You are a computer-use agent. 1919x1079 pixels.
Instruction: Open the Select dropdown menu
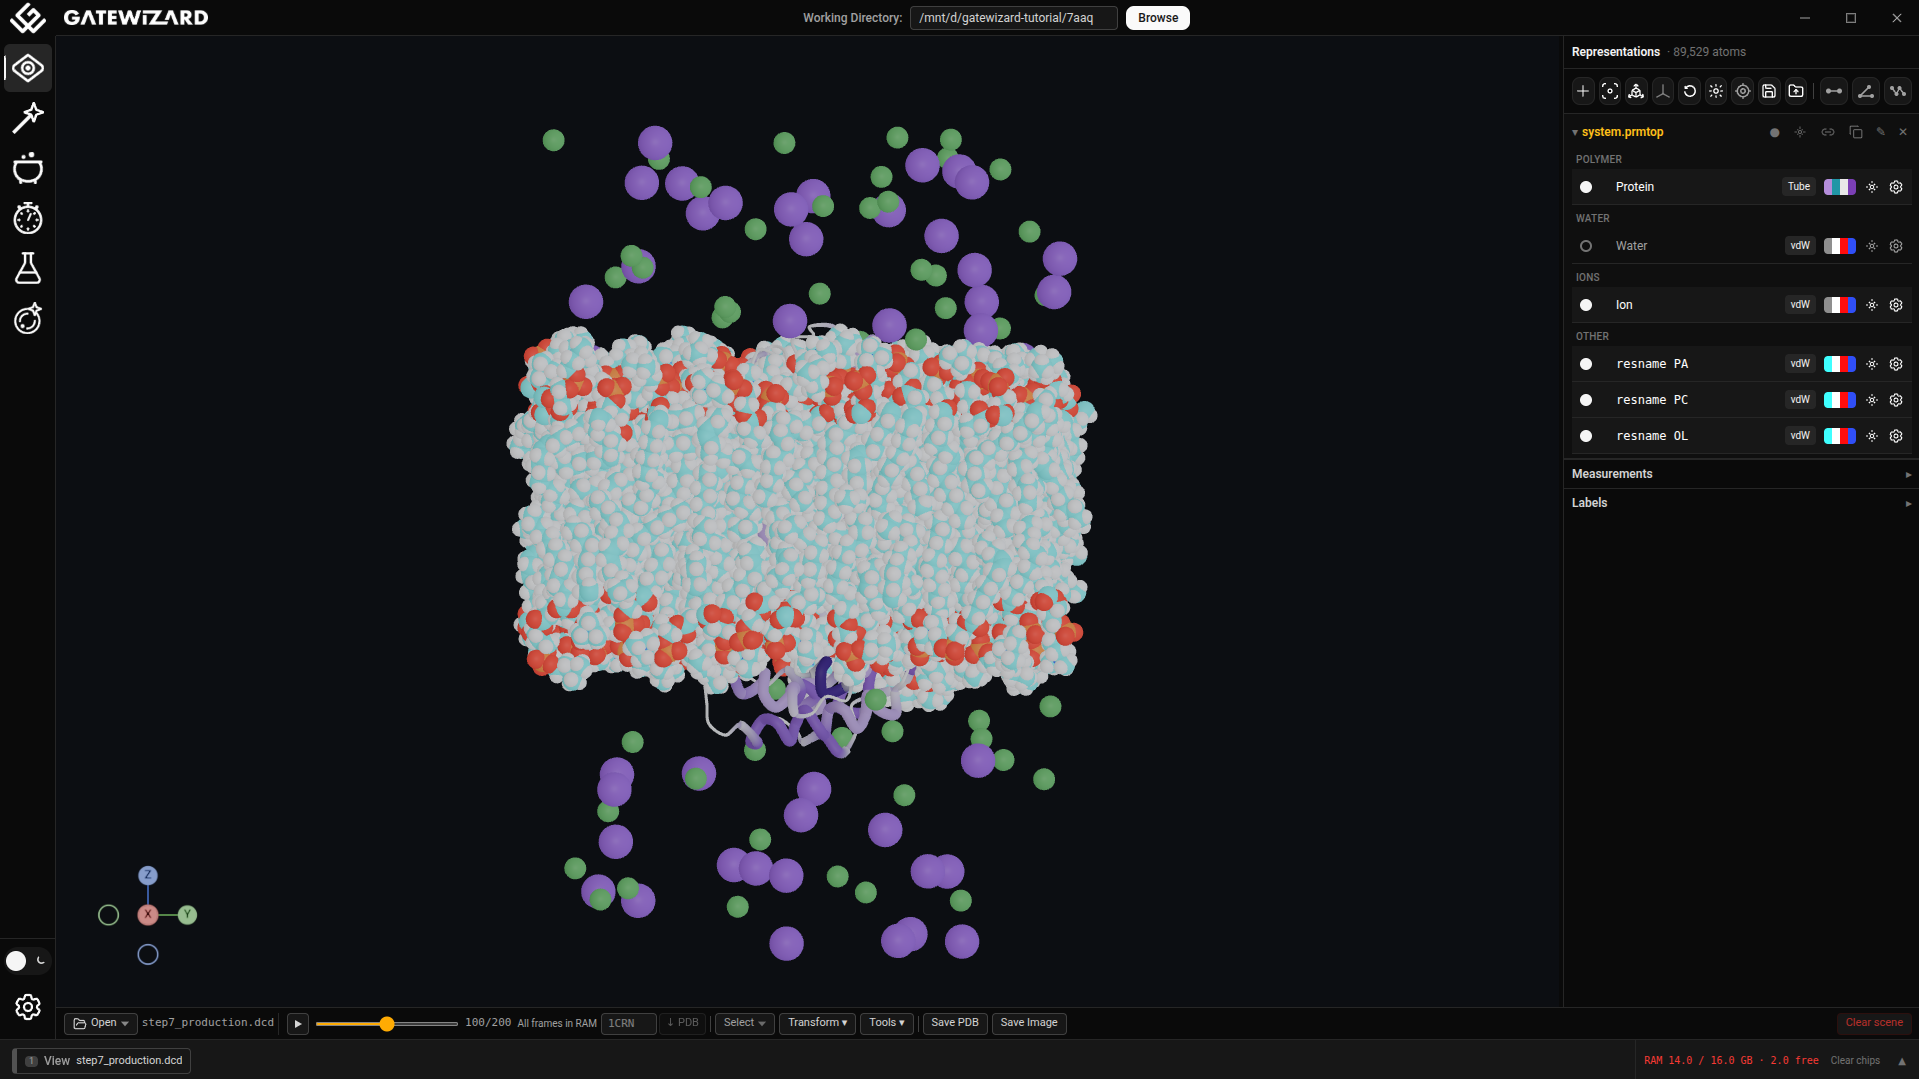coord(744,1023)
